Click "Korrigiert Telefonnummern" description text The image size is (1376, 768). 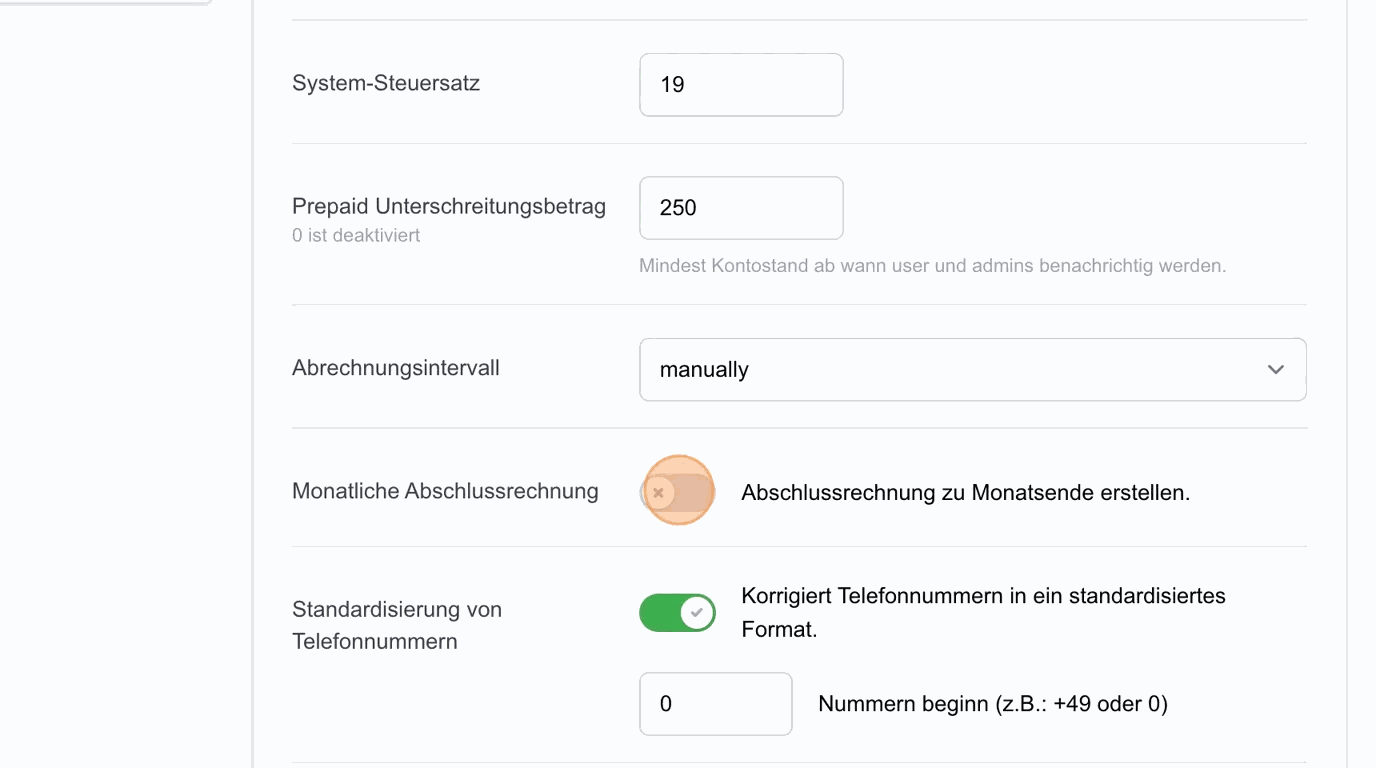click(x=984, y=613)
